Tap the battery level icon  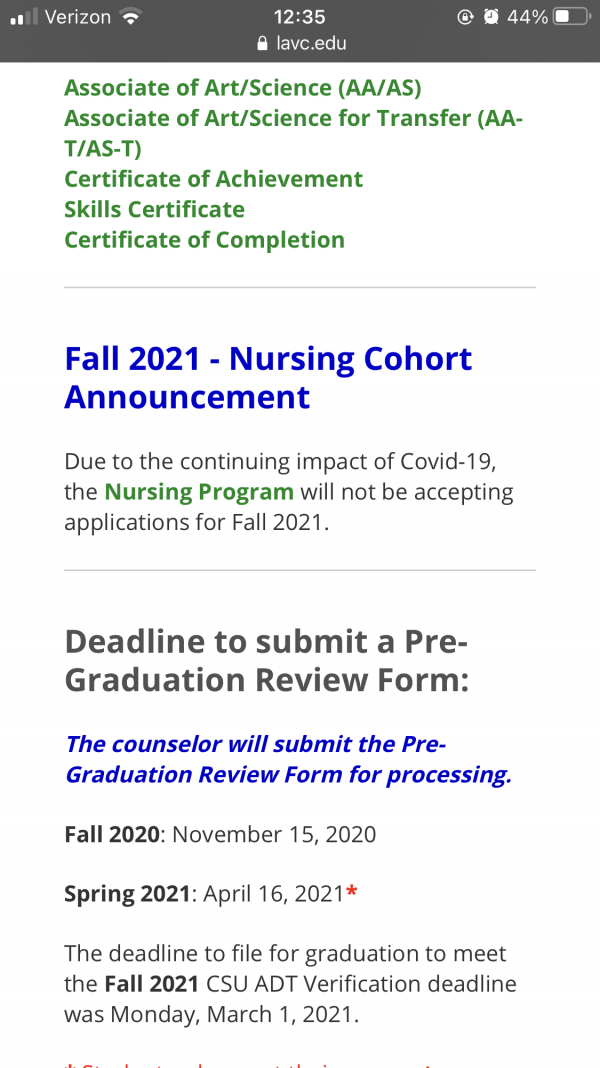coord(573,17)
